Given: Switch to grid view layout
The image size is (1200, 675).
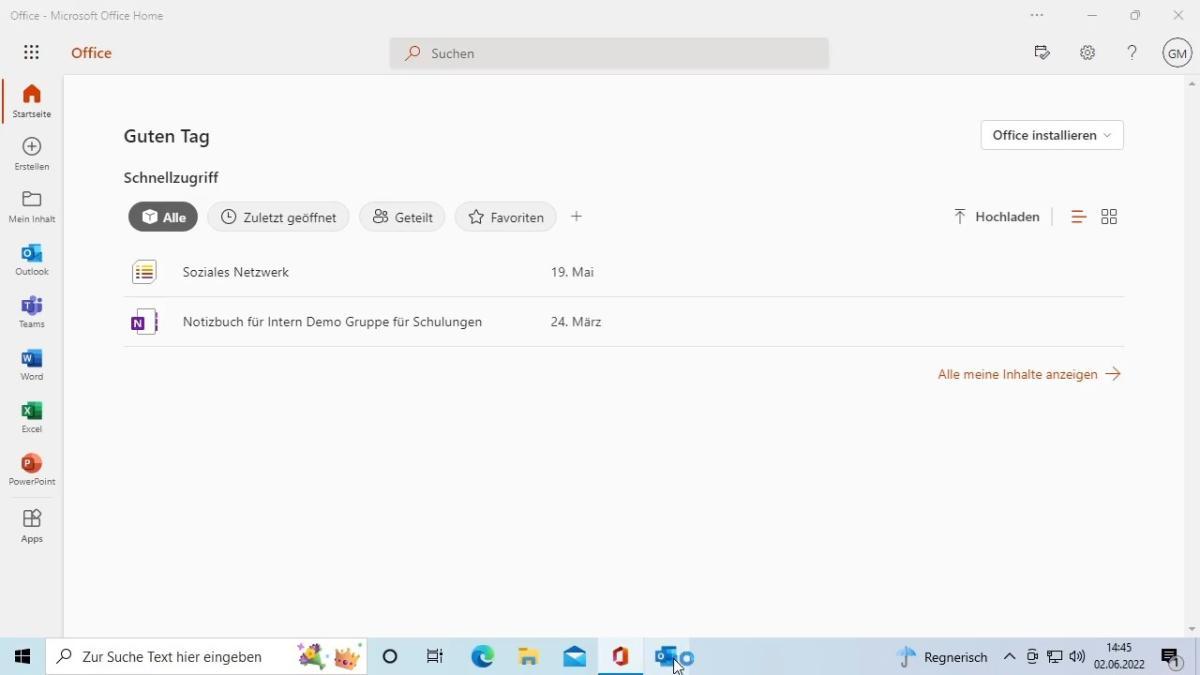Looking at the screenshot, I should [x=1109, y=217].
